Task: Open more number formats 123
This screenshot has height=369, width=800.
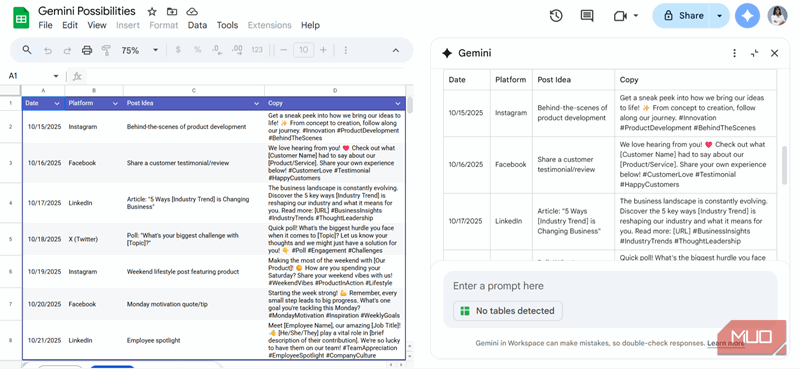Action: 257,50
